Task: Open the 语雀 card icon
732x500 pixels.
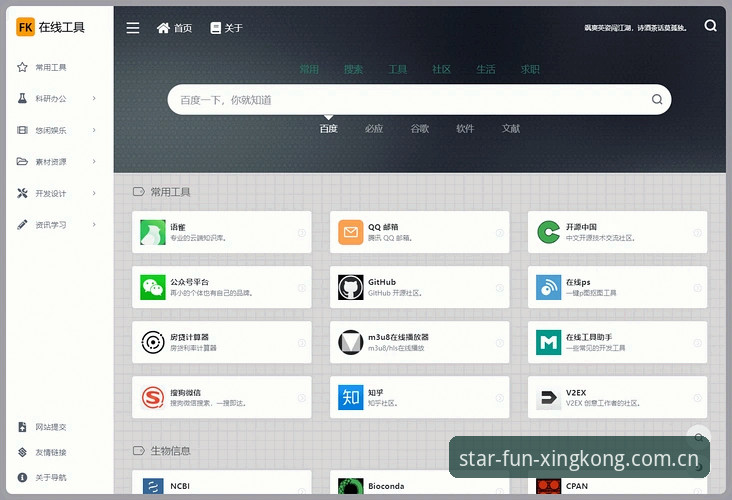Action: pos(153,232)
